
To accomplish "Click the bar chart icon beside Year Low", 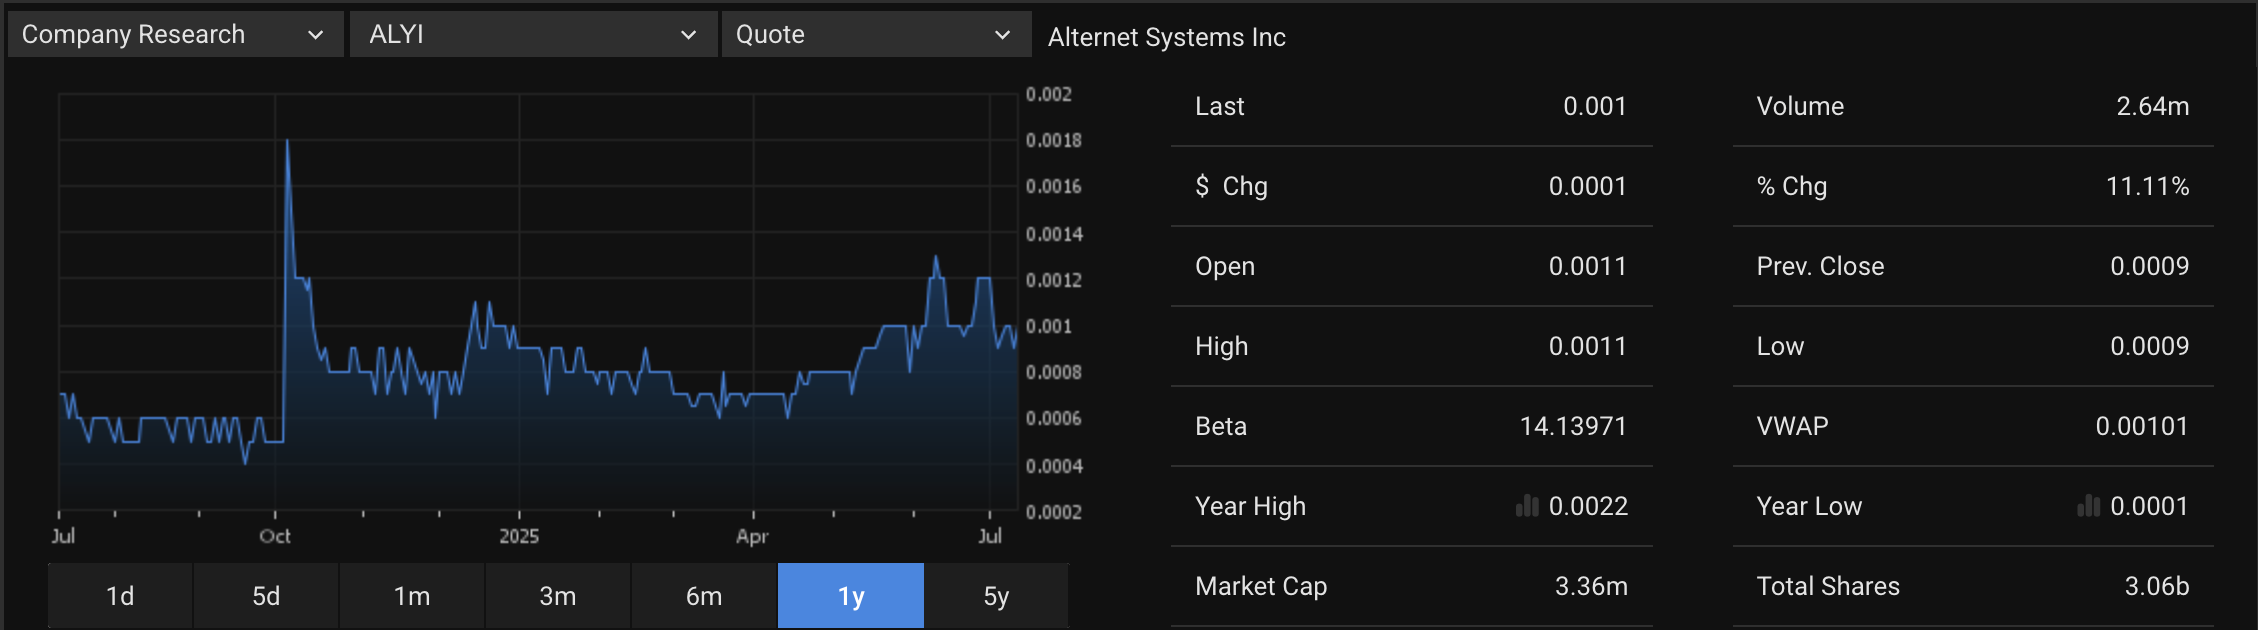I will pyautogui.click(x=2088, y=506).
